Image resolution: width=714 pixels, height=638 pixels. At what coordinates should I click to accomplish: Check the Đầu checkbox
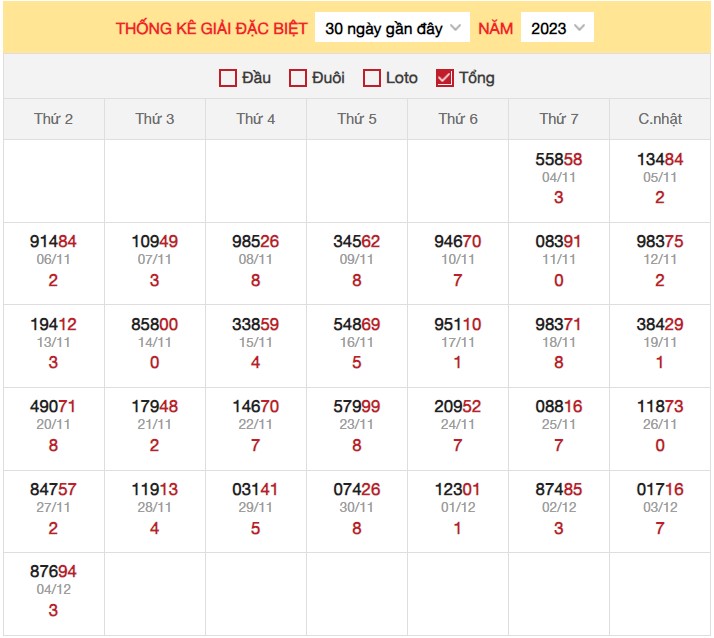(x=228, y=78)
